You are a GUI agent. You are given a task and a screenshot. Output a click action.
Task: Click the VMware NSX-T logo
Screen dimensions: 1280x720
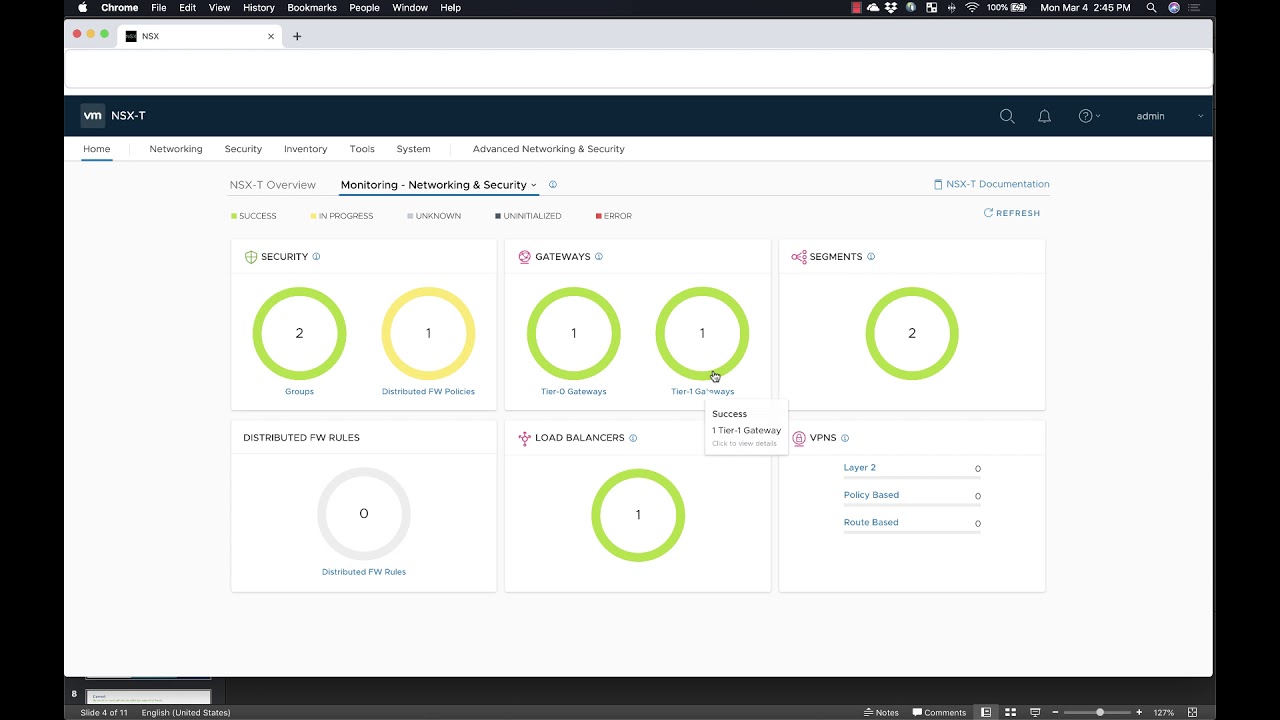coord(93,116)
